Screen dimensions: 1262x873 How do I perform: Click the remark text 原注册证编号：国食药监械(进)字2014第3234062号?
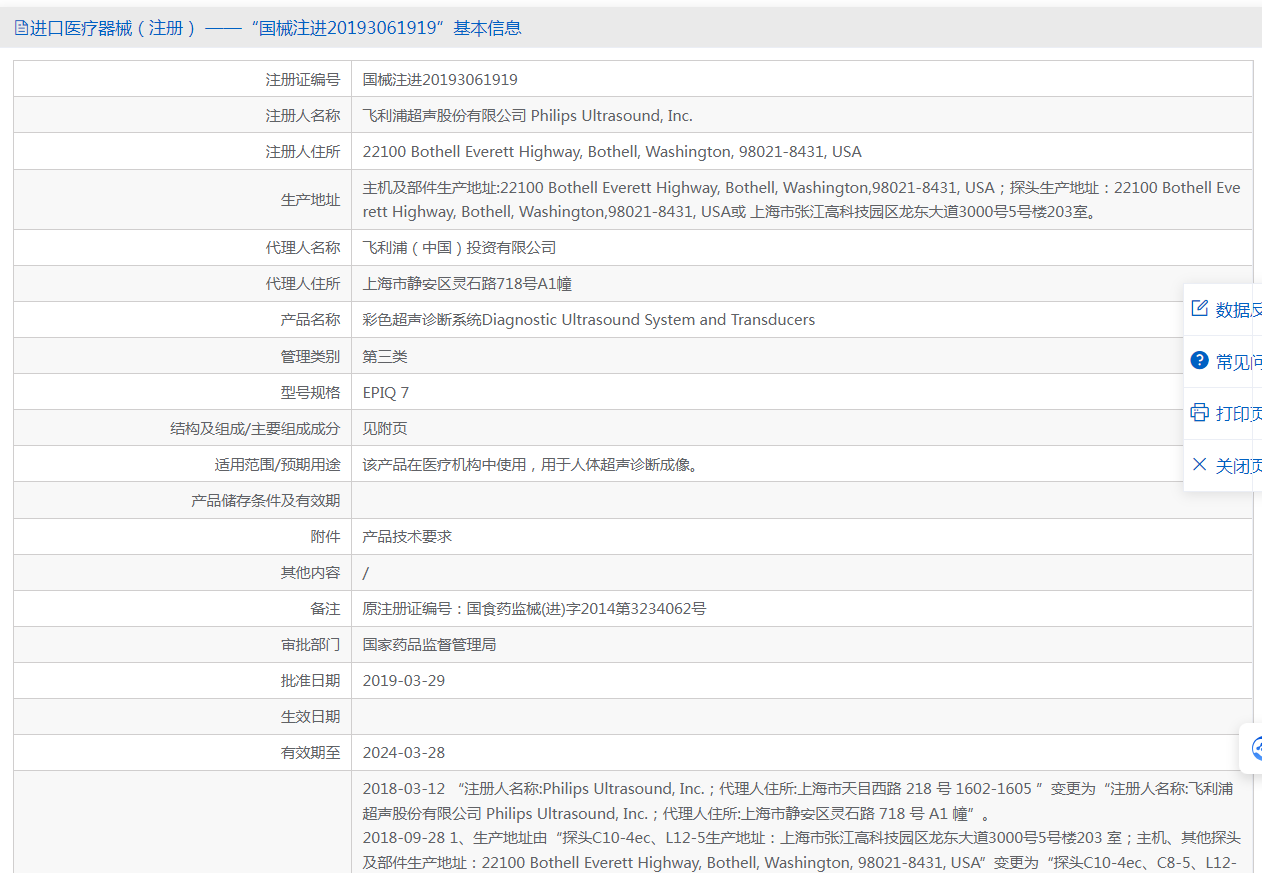tap(534, 608)
